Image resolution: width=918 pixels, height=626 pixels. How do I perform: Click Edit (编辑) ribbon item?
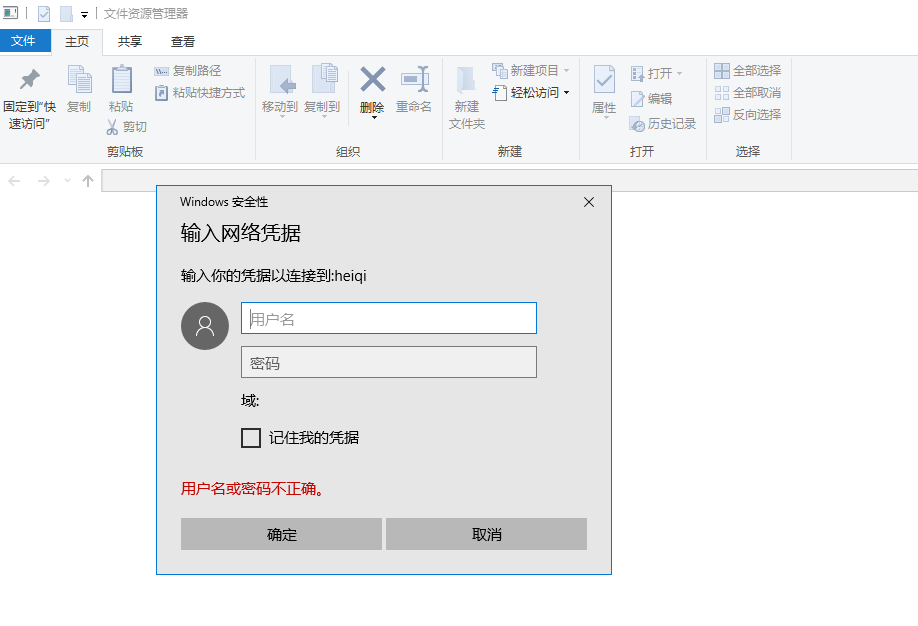point(652,99)
